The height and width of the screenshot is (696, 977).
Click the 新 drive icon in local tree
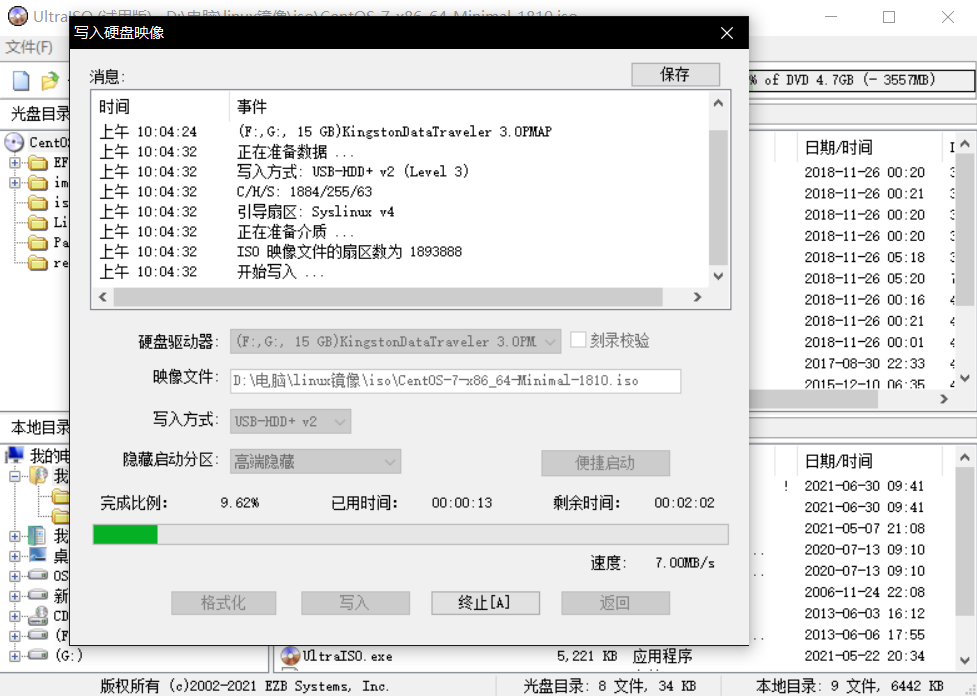tap(38, 596)
